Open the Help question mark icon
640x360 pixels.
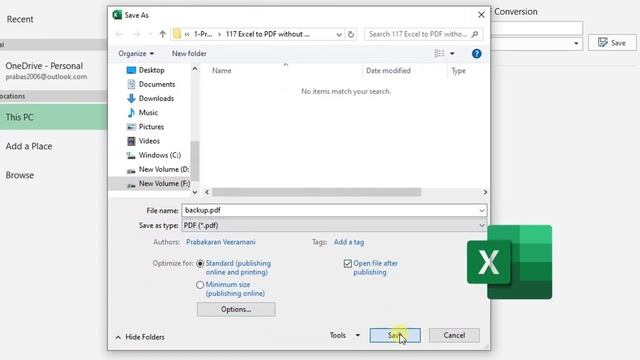pos(476,53)
